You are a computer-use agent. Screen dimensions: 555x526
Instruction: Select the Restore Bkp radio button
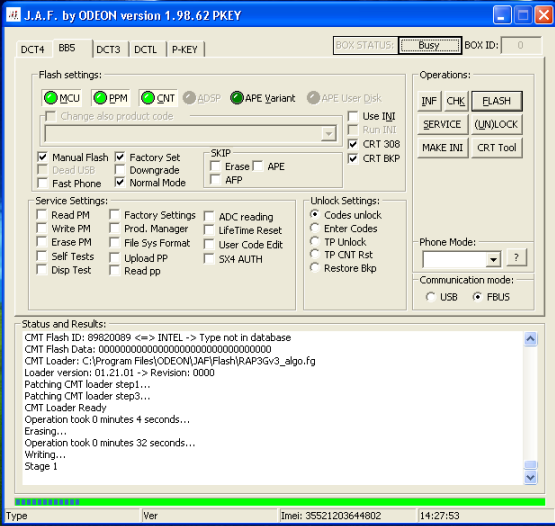coord(315,267)
